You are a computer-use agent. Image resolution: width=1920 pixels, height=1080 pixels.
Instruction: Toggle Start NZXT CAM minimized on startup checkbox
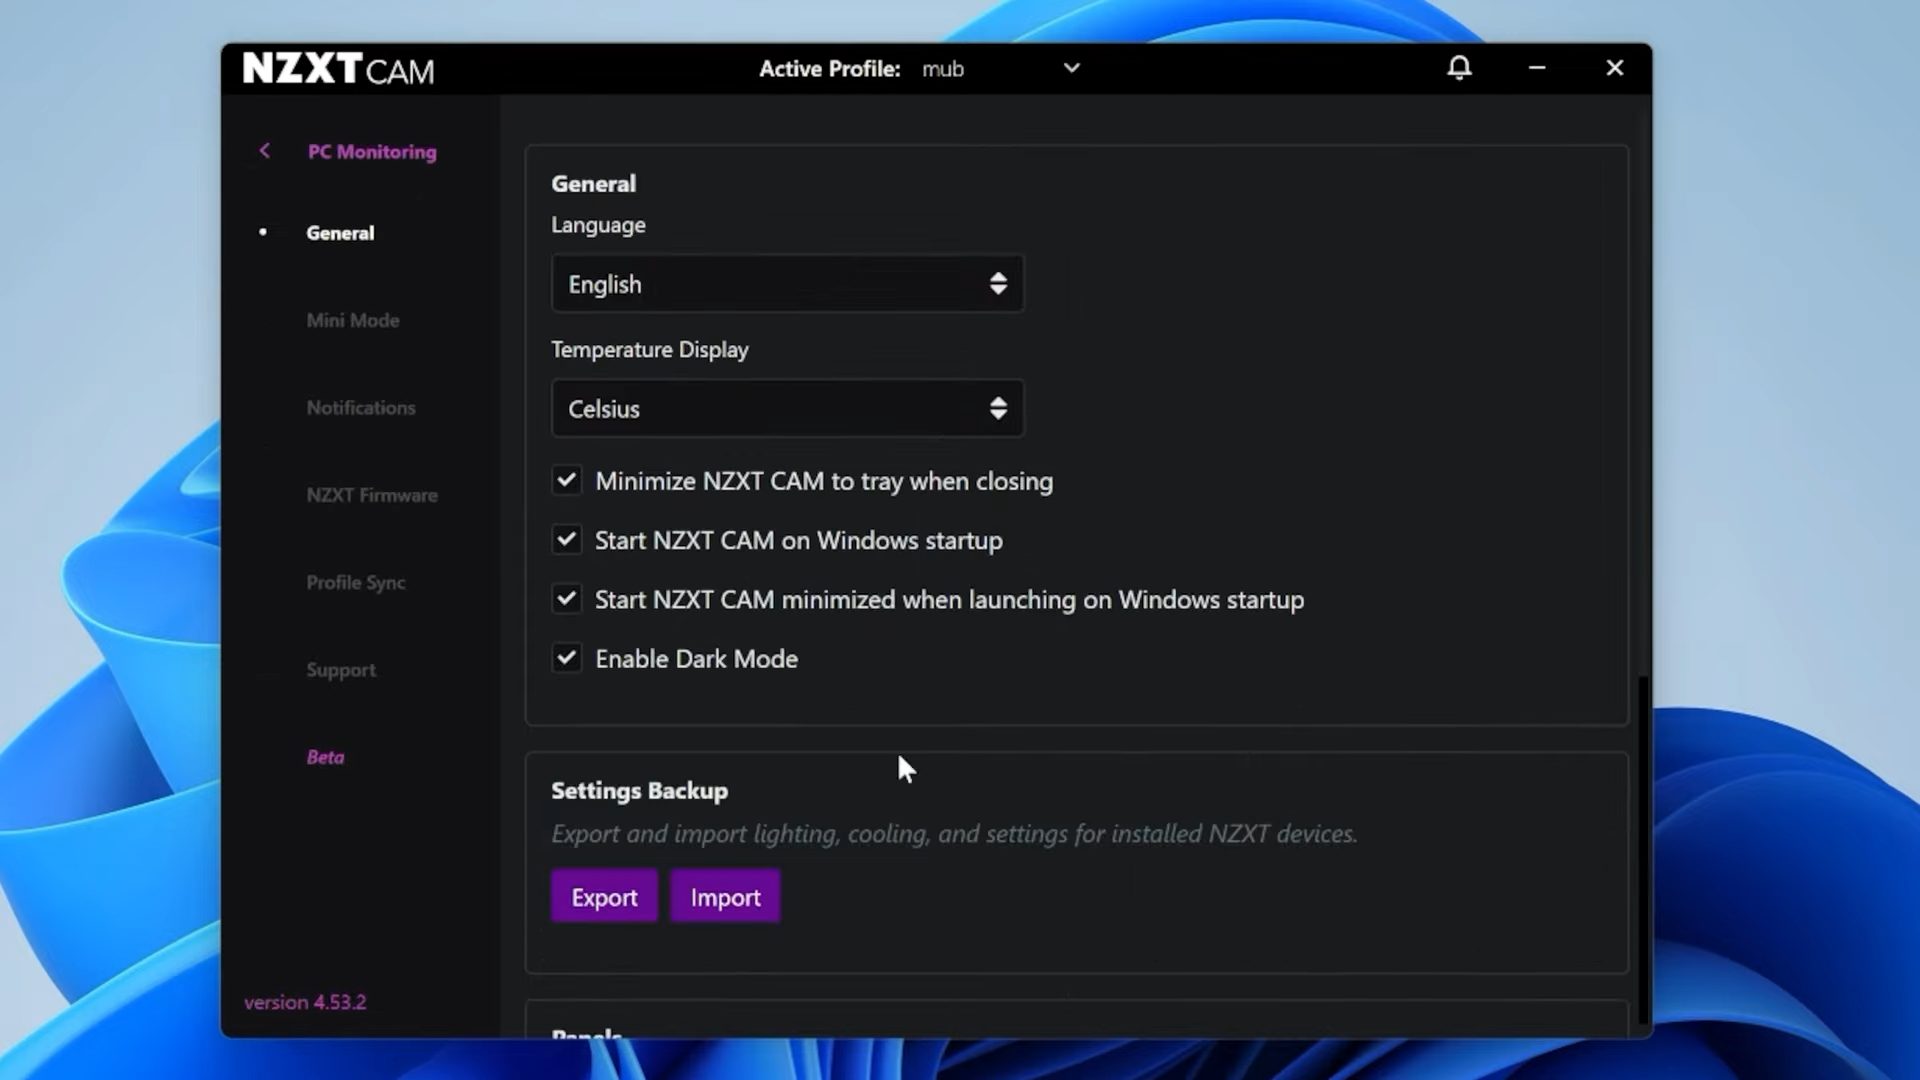[x=567, y=599]
